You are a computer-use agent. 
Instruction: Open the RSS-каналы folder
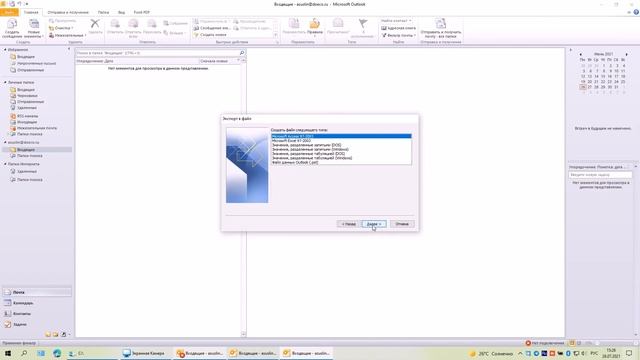tap(27, 116)
